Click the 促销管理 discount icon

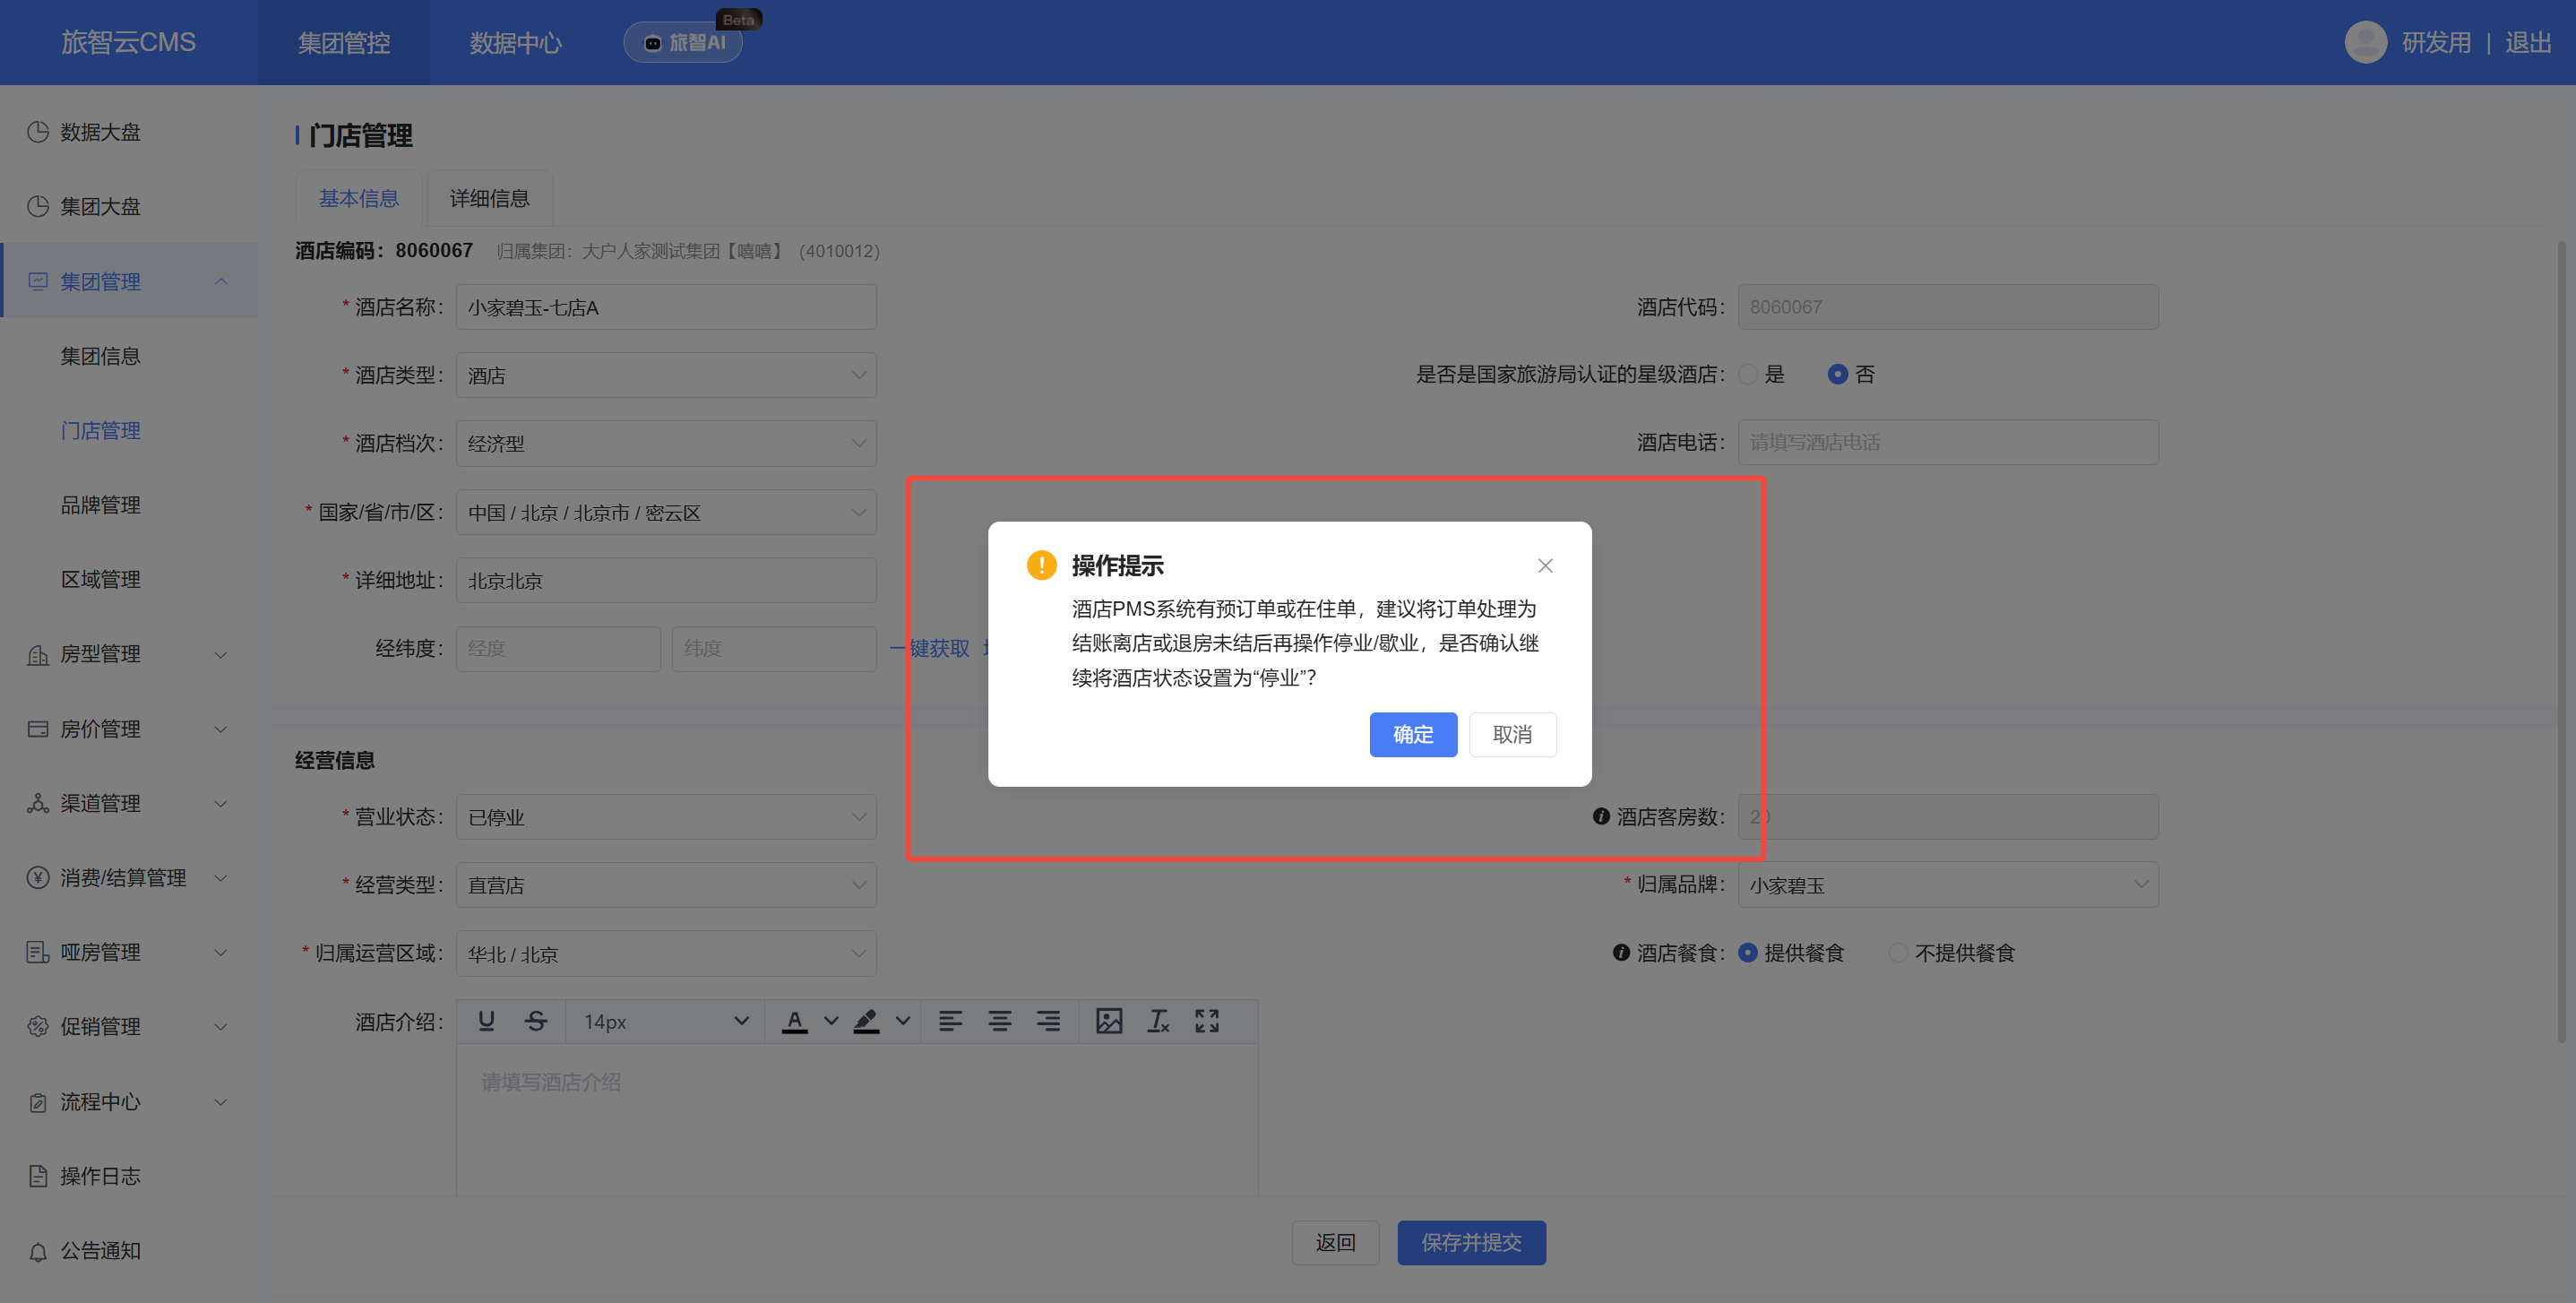[x=38, y=1026]
